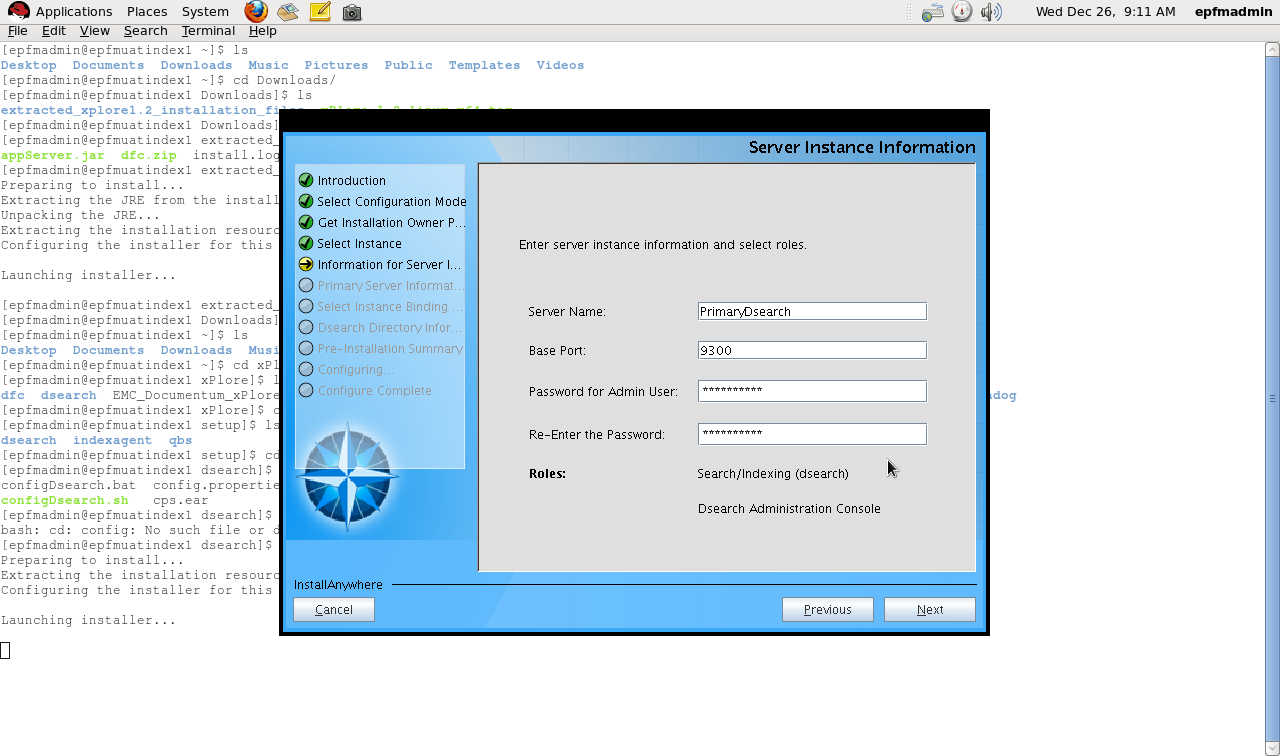
Task: Open the Tomboy Notes icon
Action: coord(320,12)
